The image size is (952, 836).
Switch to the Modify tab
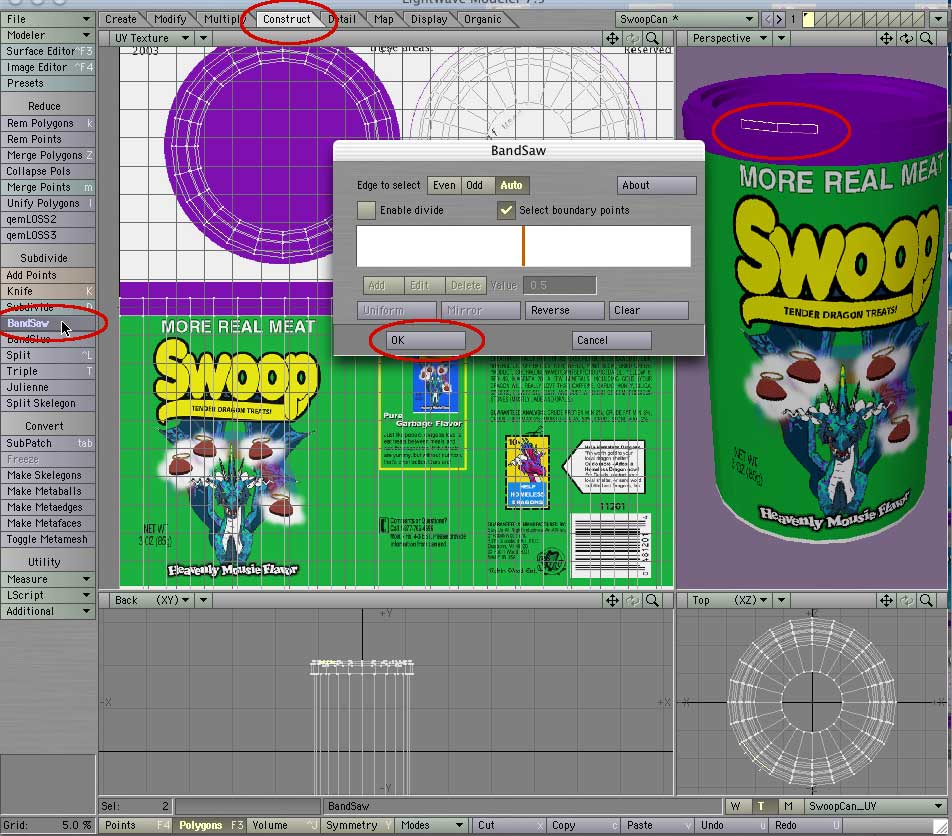[170, 19]
